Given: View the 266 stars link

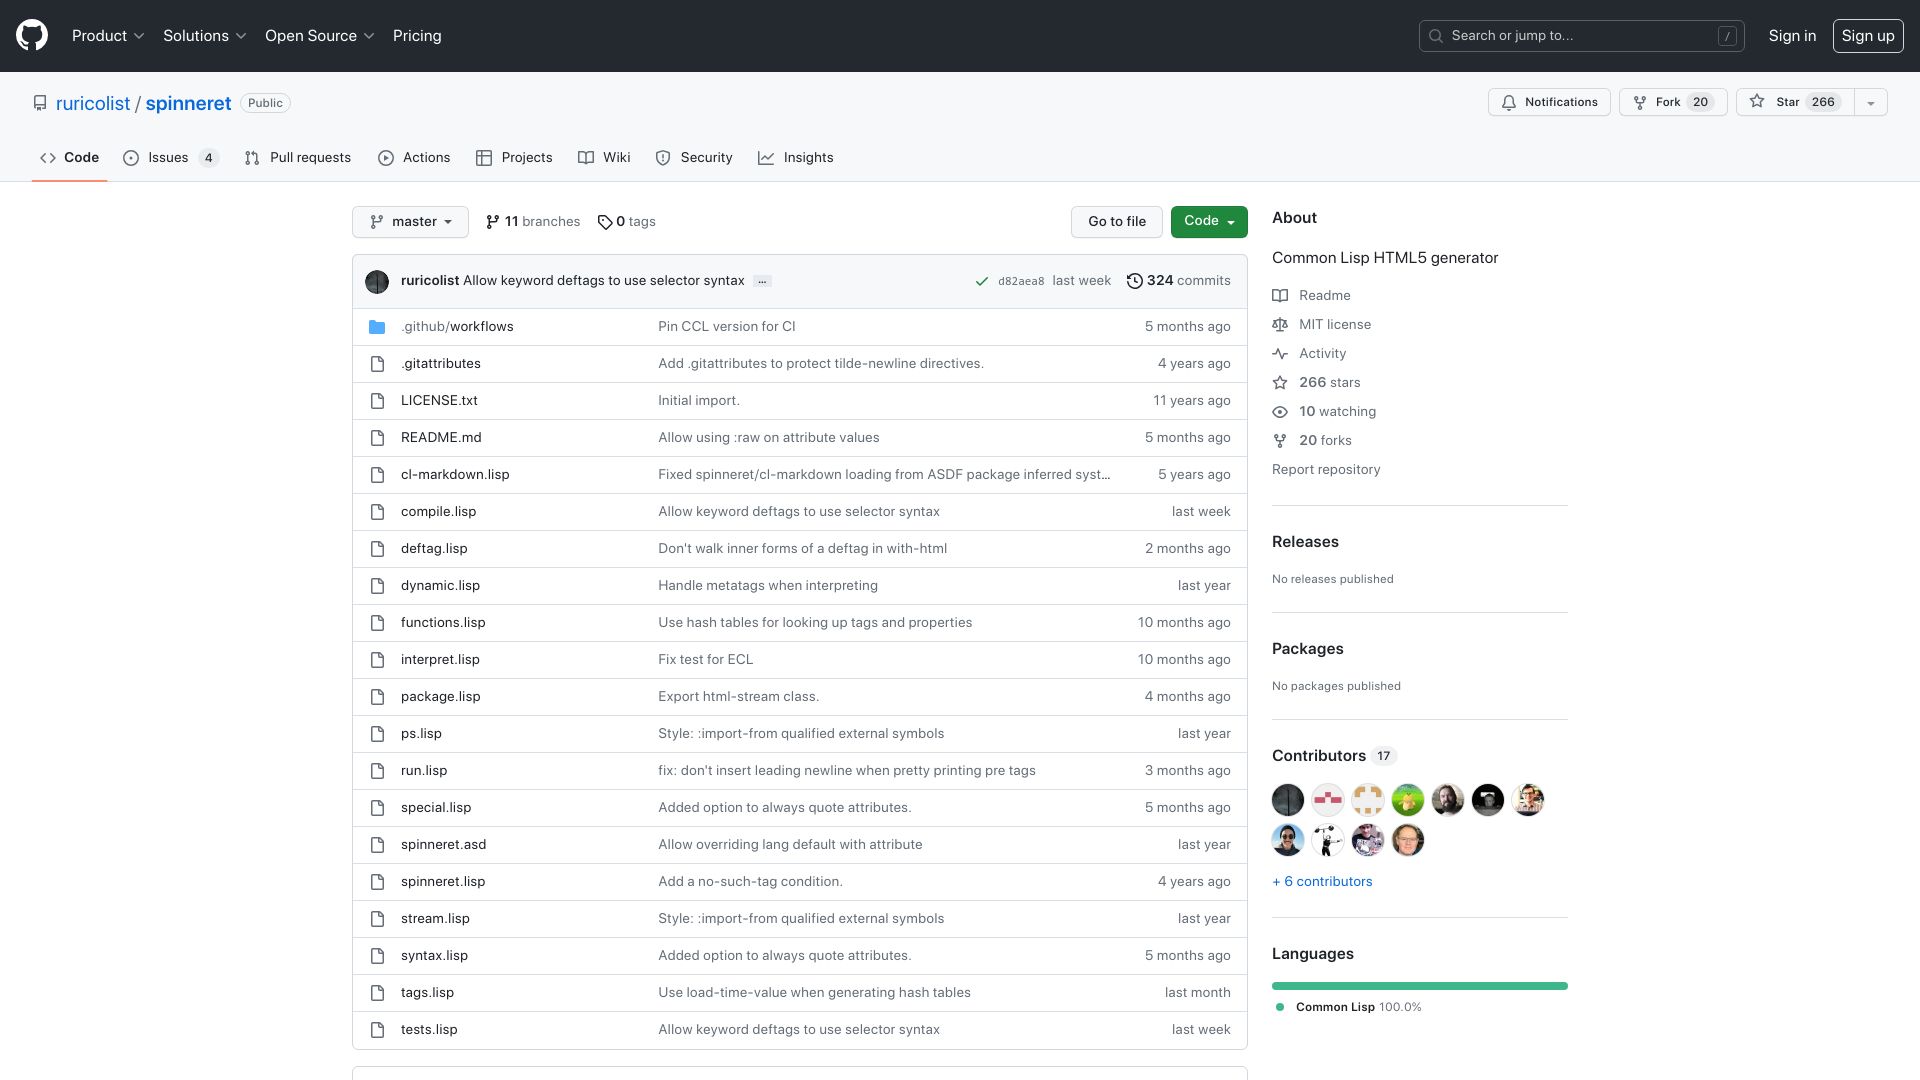Looking at the screenshot, I should pos(1316,382).
